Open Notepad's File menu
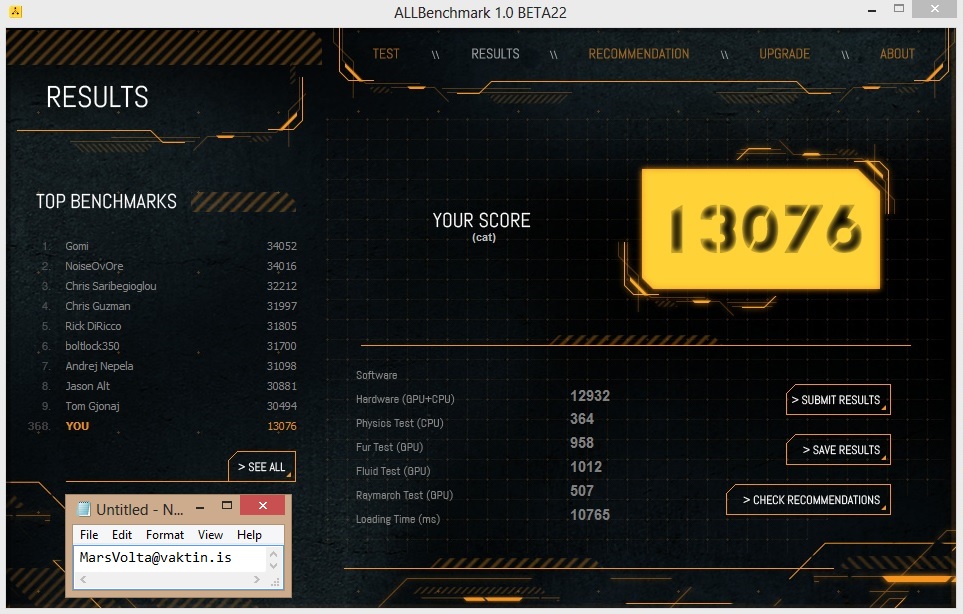 [89, 535]
